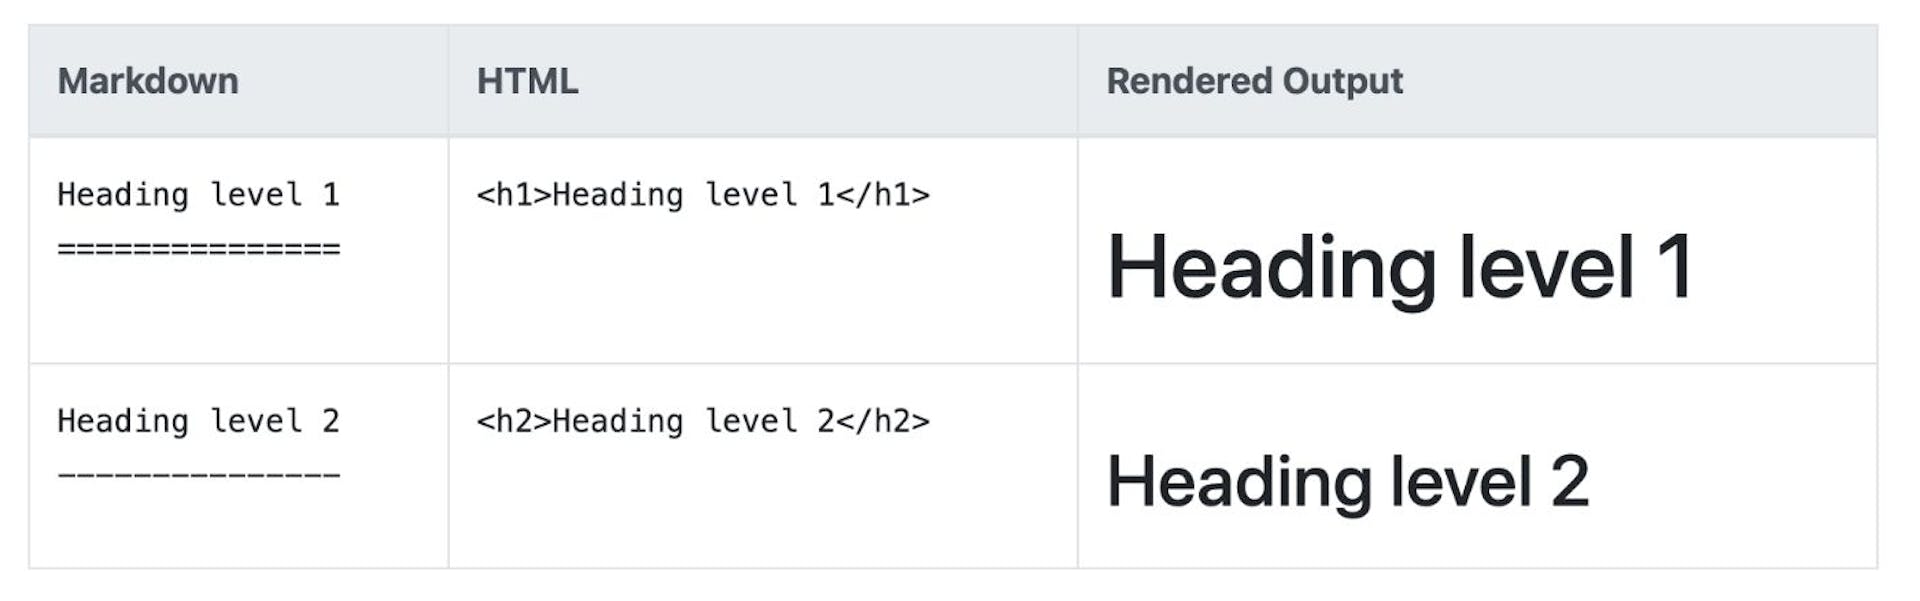Click the digit 2 in rendered heading
Viewport: 1920px width, 601px height.
[x=1570, y=481]
